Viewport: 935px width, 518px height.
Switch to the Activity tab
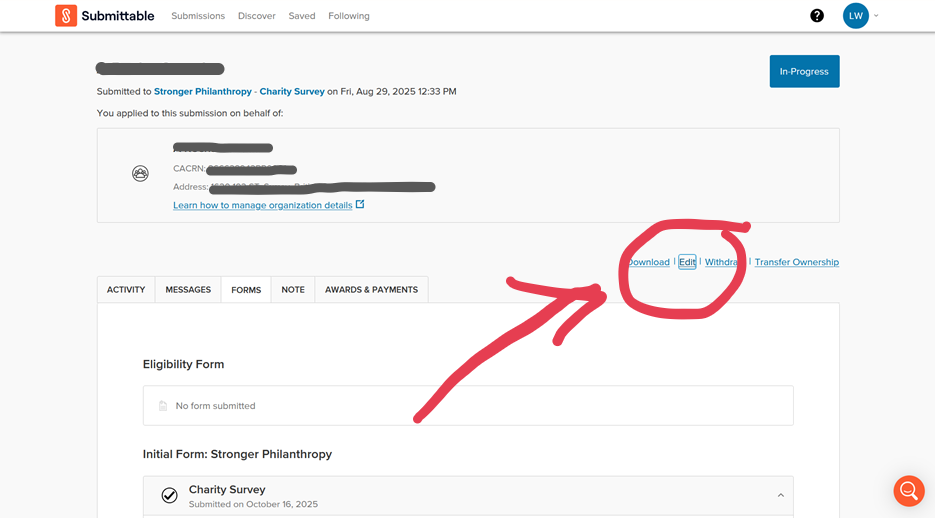(x=126, y=290)
